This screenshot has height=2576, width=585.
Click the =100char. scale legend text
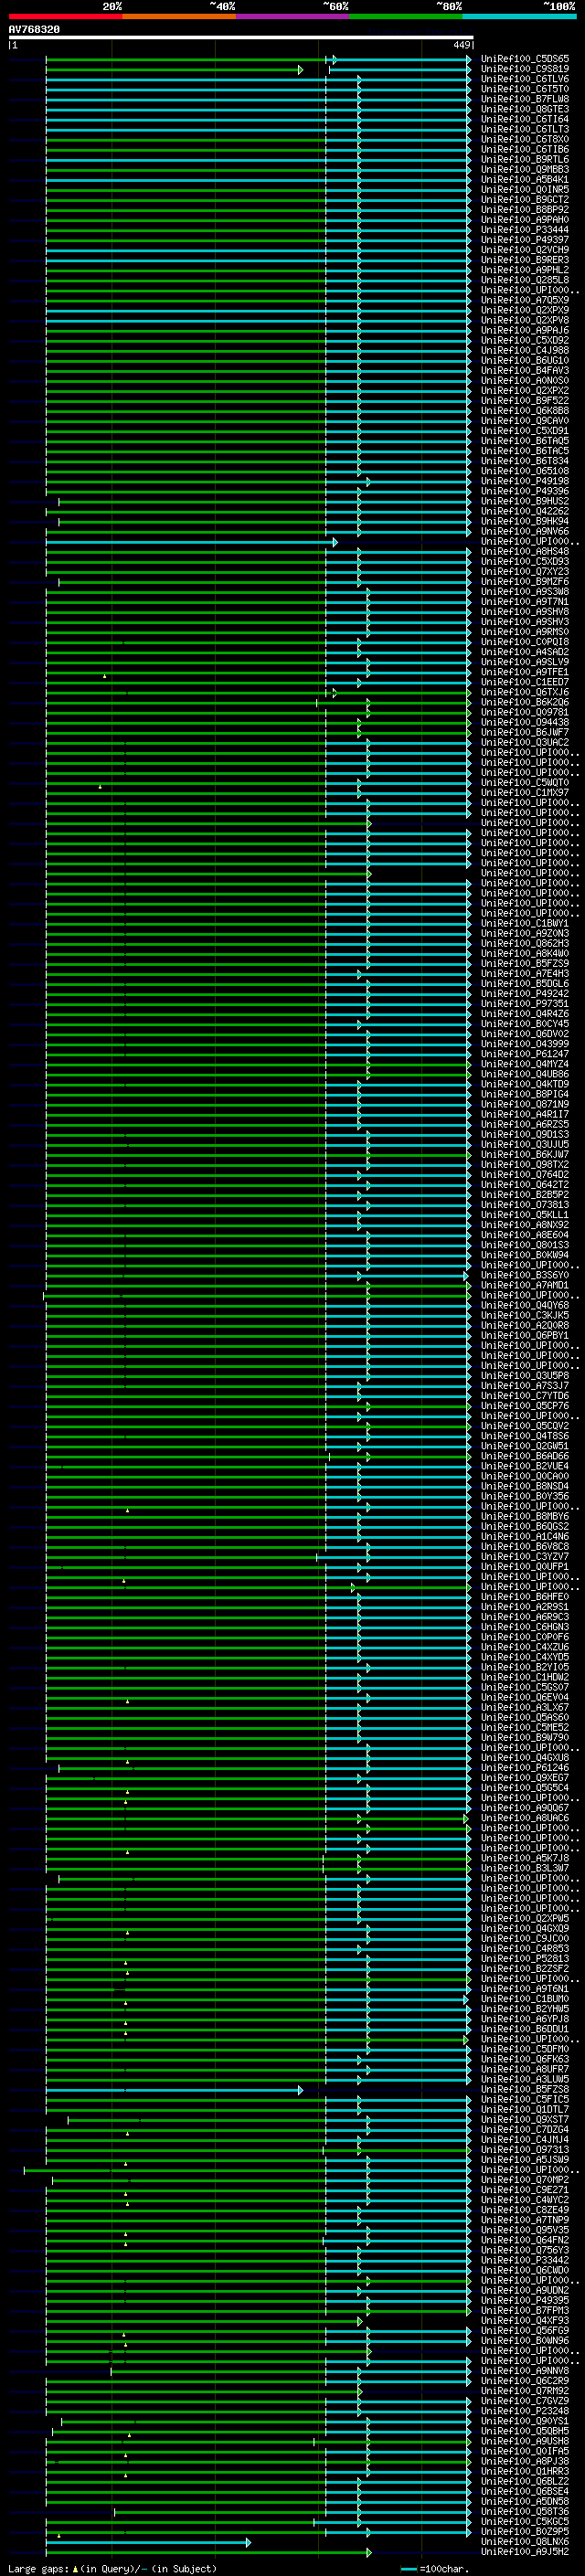pos(444,2569)
